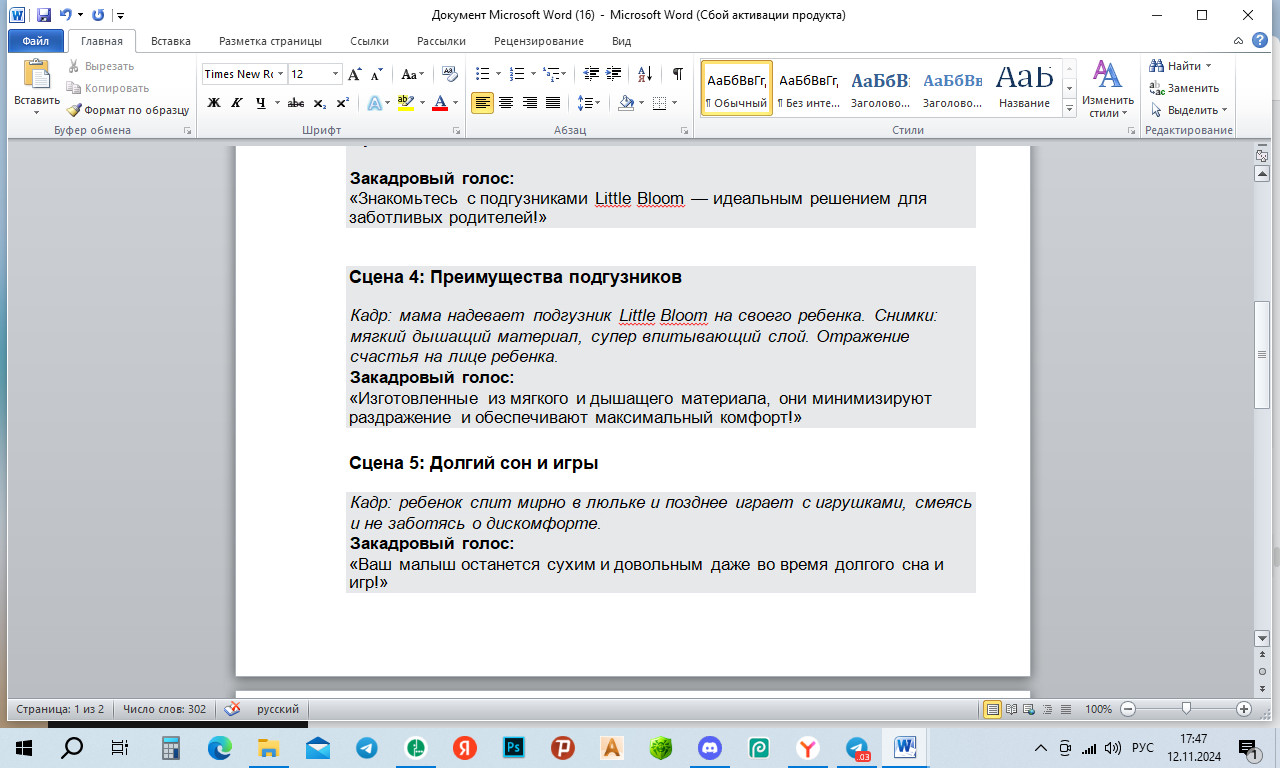
Task: Toggle bold formatting (Ж)
Action: point(213,103)
